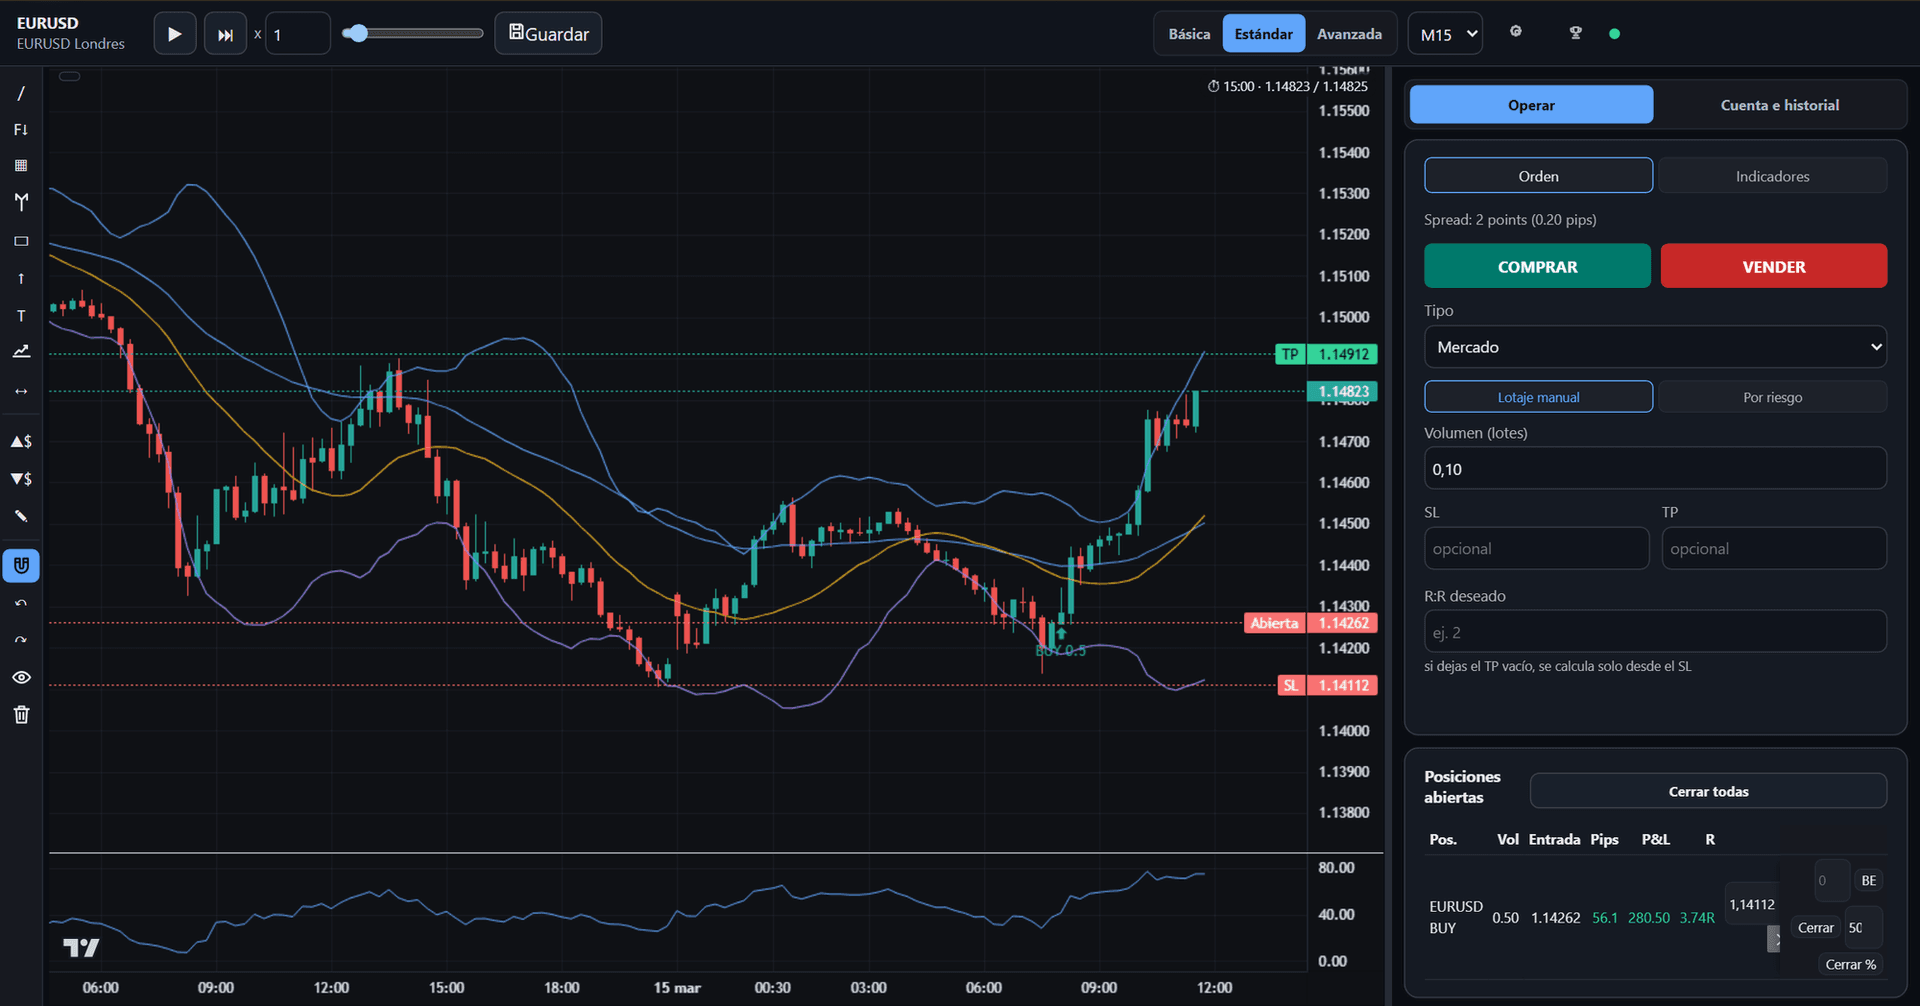Delete drawings with the trash icon
Image resolution: width=1920 pixels, height=1006 pixels.
pos(21,714)
